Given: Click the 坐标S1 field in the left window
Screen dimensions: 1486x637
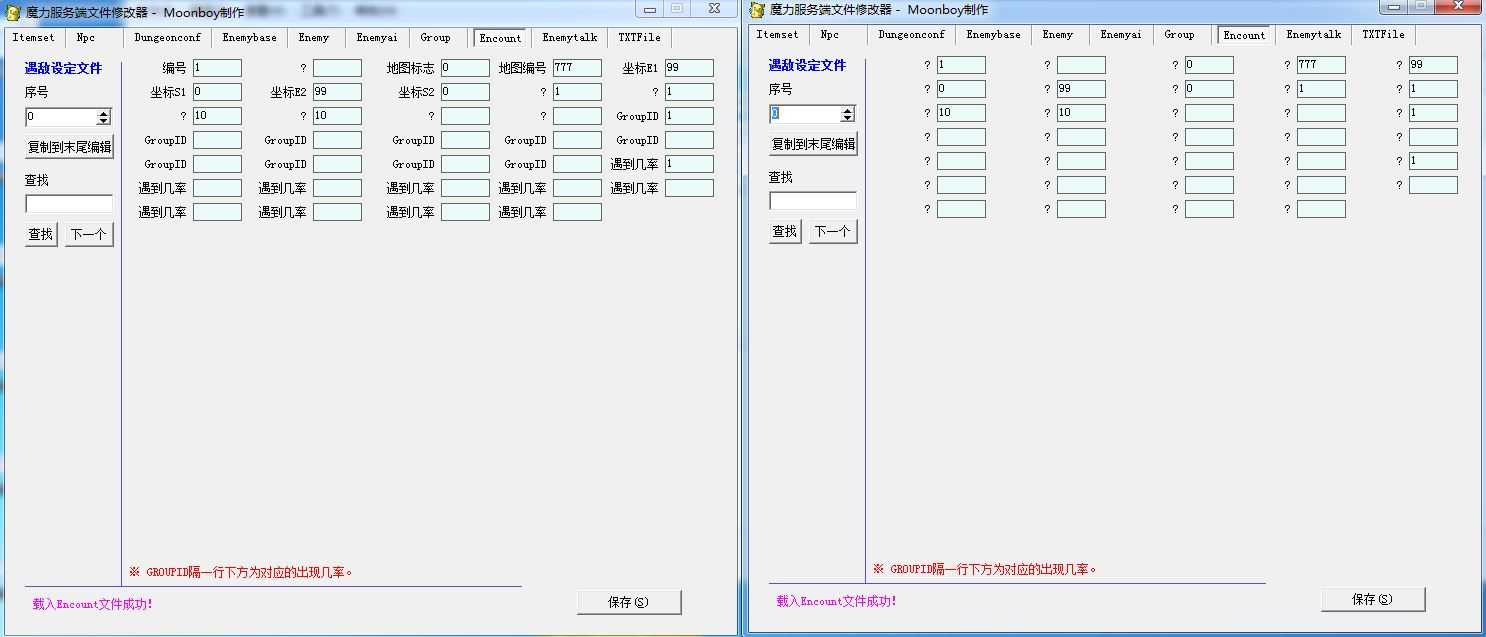Looking at the screenshot, I should [x=217, y=92].
